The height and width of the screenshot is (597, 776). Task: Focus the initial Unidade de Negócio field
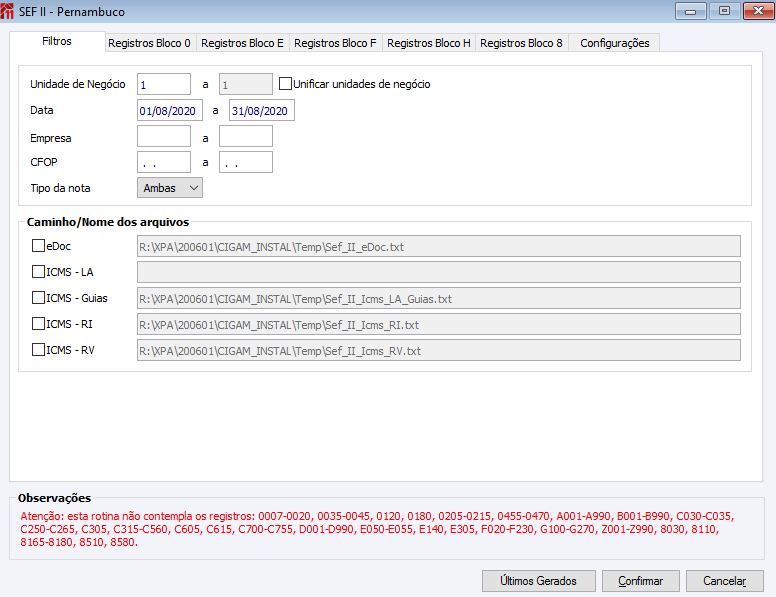coord(164,84)
